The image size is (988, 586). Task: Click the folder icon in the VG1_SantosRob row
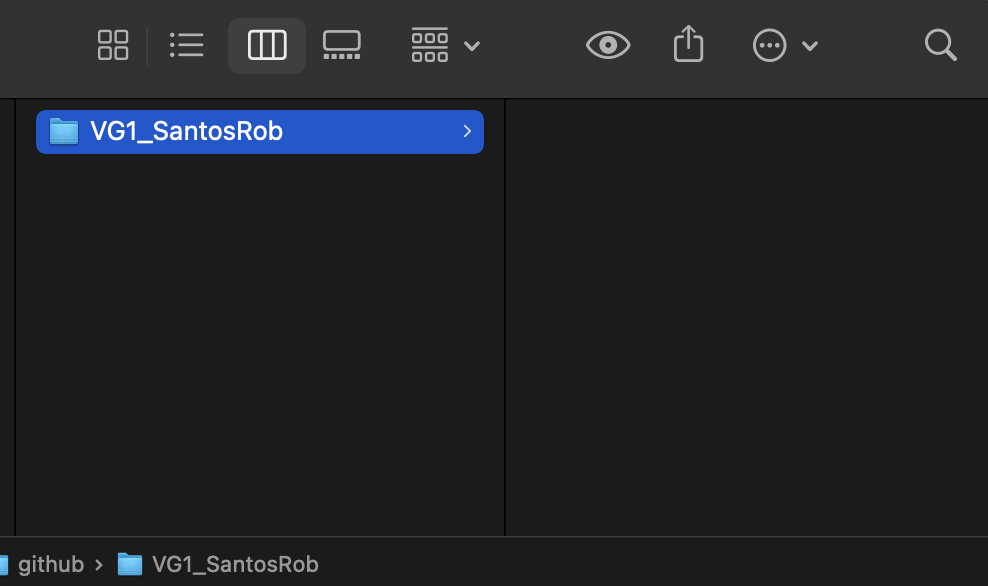click(x=64, y=131)
